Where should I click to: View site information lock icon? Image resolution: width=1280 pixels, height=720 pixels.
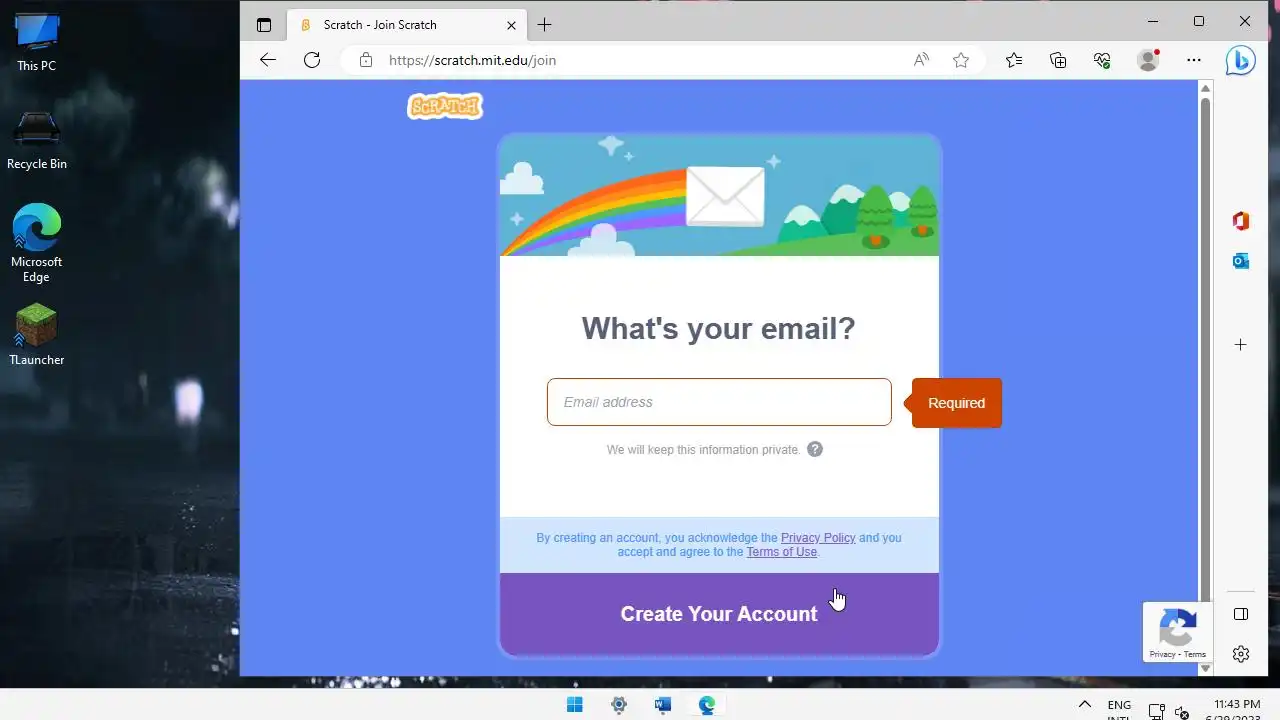(366, 60)
